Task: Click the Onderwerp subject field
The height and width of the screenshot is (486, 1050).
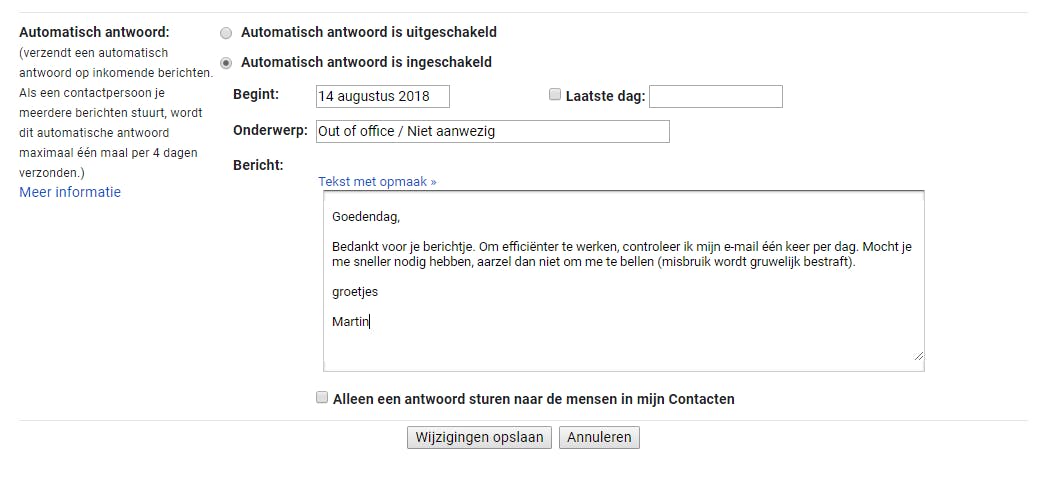Action: pyautogui.click(x=491, y=131)
